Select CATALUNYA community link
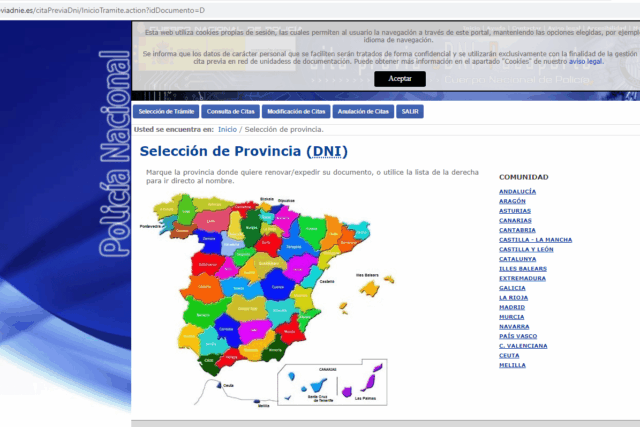This screenshot has height=427, width=640. coord(518,259)
